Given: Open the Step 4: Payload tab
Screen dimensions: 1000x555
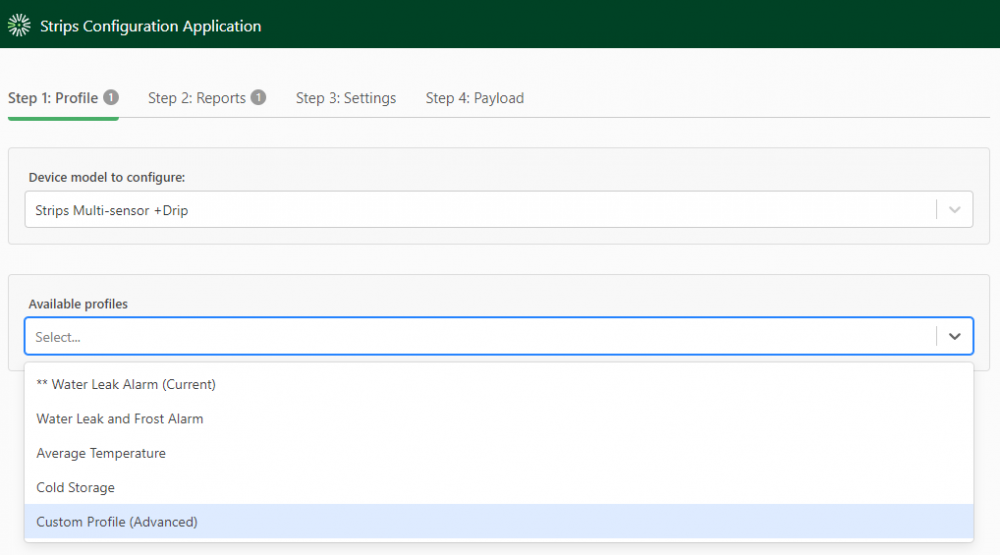Looking at the screenshot, I should click(x=474, y=98).
